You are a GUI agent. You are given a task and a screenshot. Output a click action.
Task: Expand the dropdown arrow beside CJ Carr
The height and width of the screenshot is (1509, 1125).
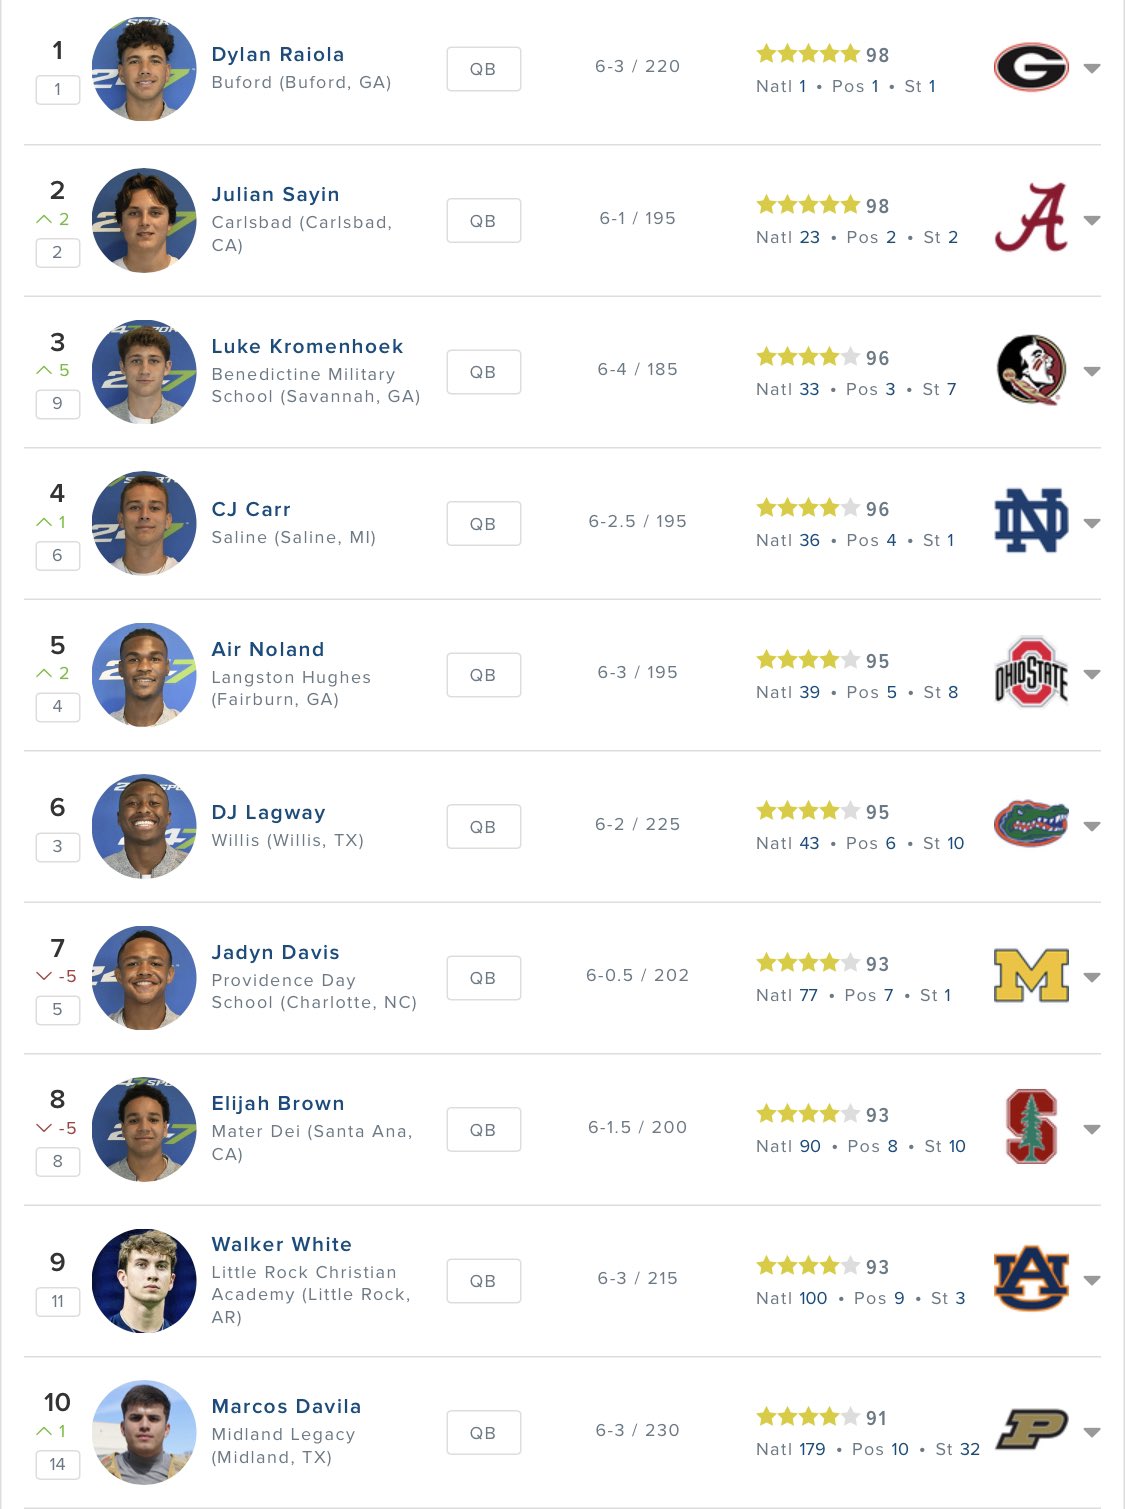pos(1092,523)
